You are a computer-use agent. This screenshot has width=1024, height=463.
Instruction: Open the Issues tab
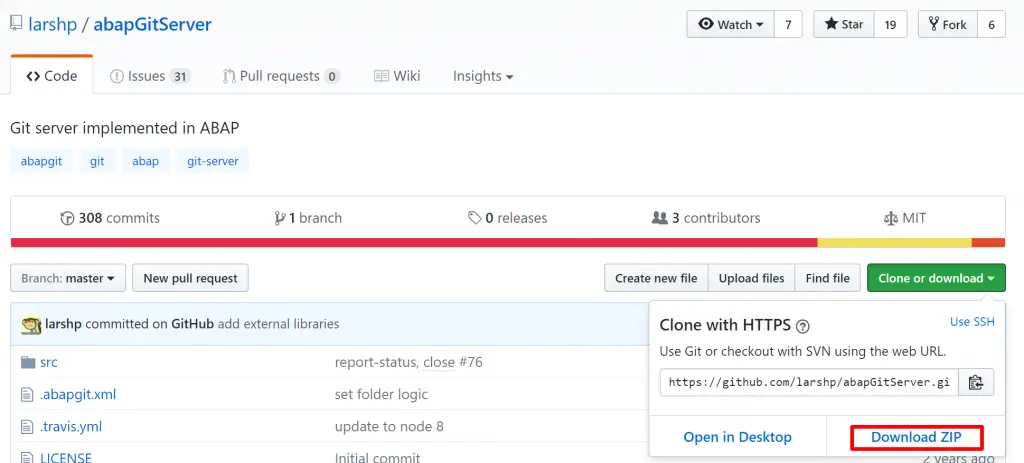[x=150, y=76]
